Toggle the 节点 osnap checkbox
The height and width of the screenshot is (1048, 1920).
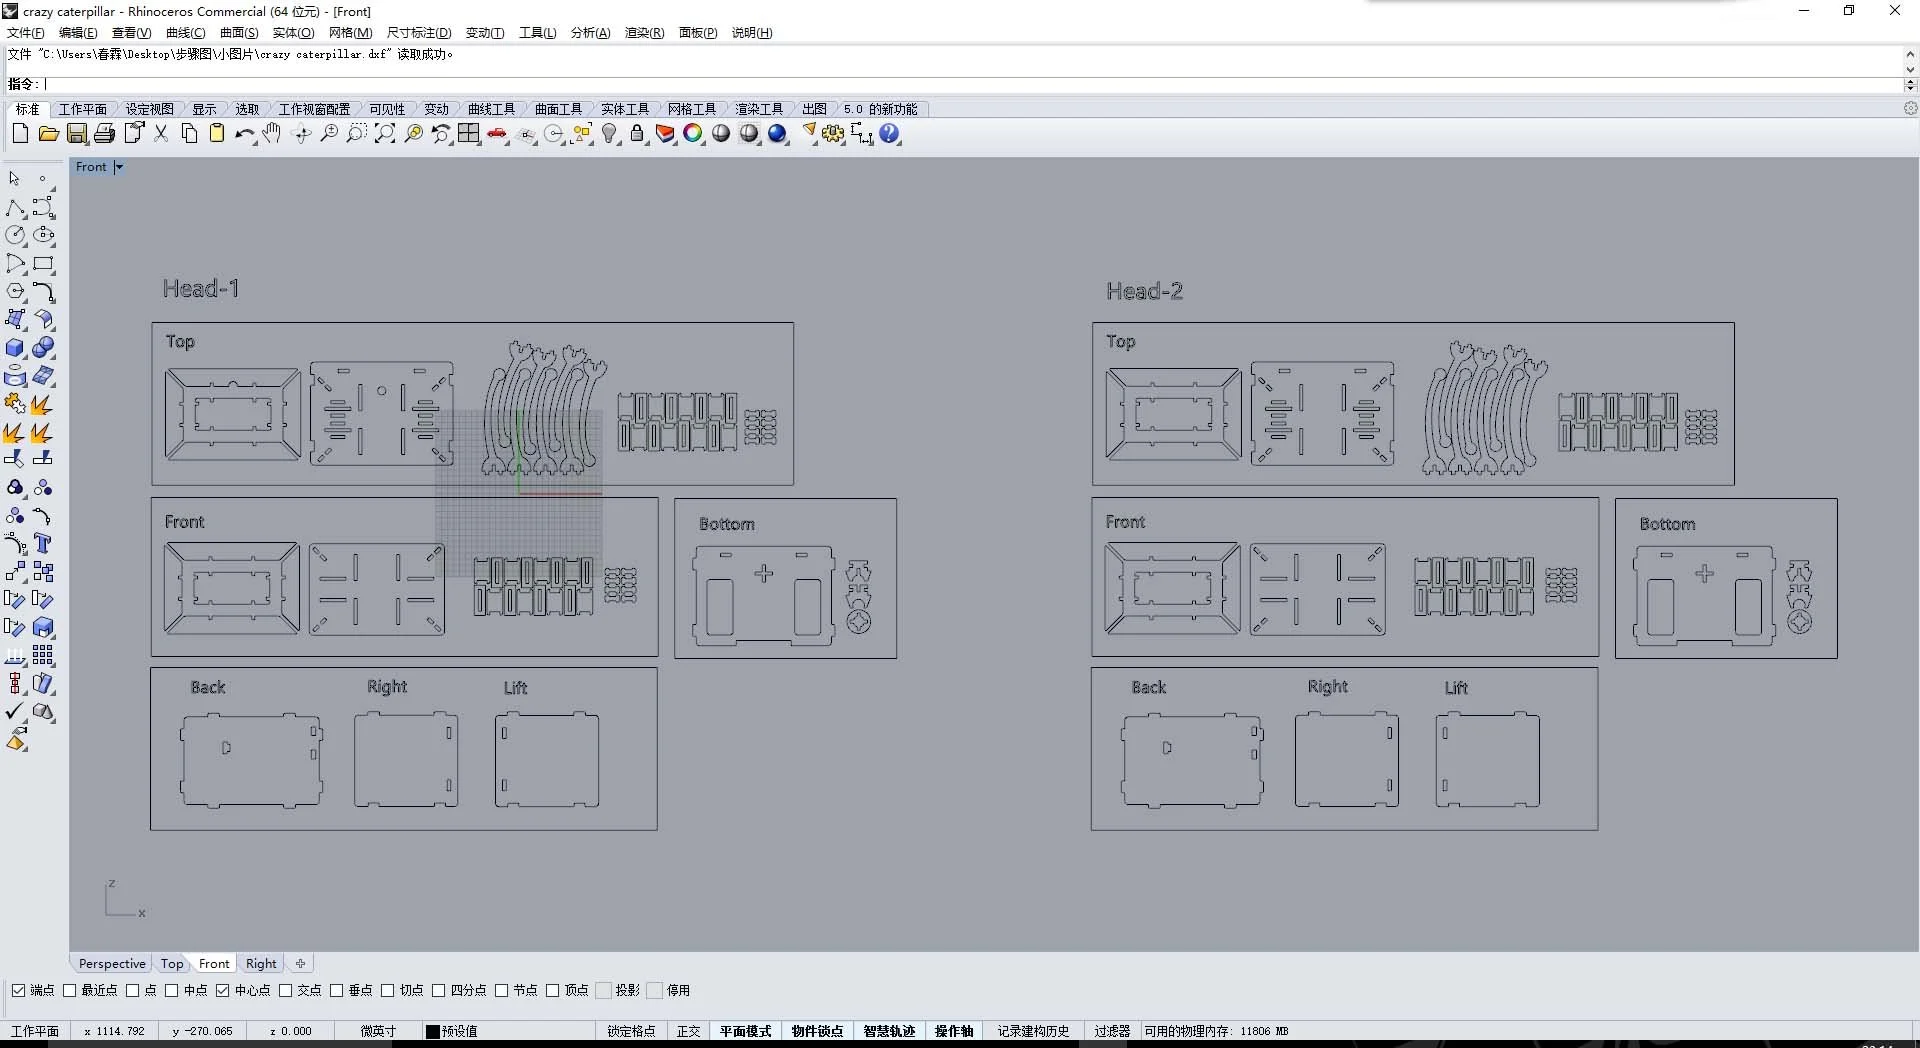(x=501, y=990)
